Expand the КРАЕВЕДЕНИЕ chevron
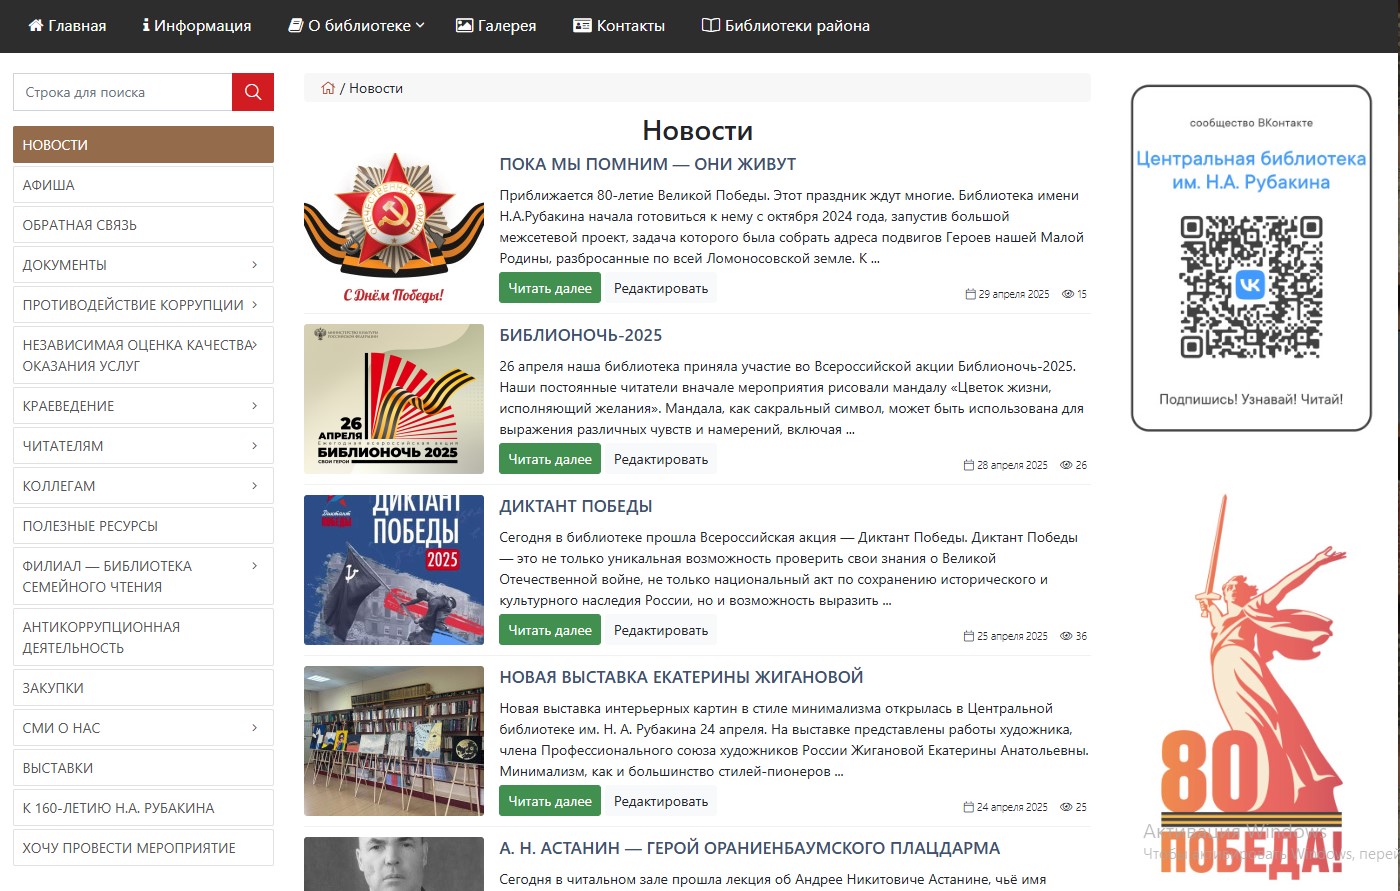 coord(254,406)
